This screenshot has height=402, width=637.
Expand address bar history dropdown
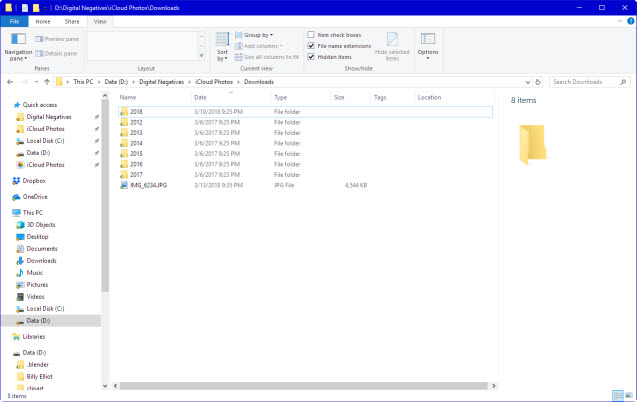tap(527, 82)
